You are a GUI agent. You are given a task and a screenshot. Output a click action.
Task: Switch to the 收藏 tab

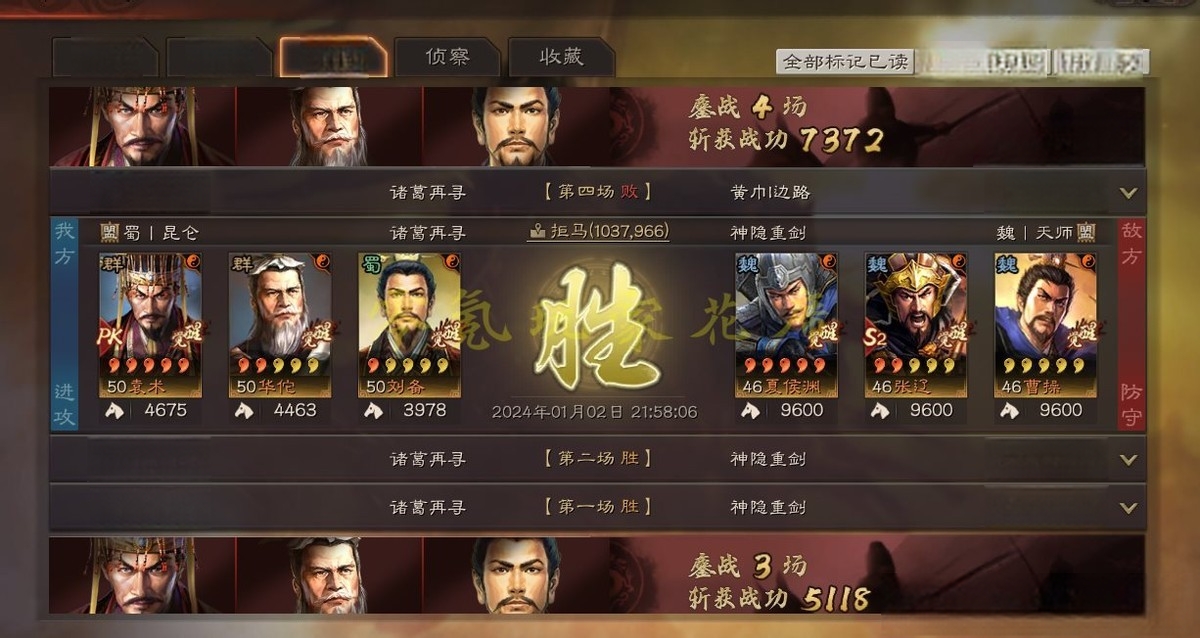coord(561,57)
